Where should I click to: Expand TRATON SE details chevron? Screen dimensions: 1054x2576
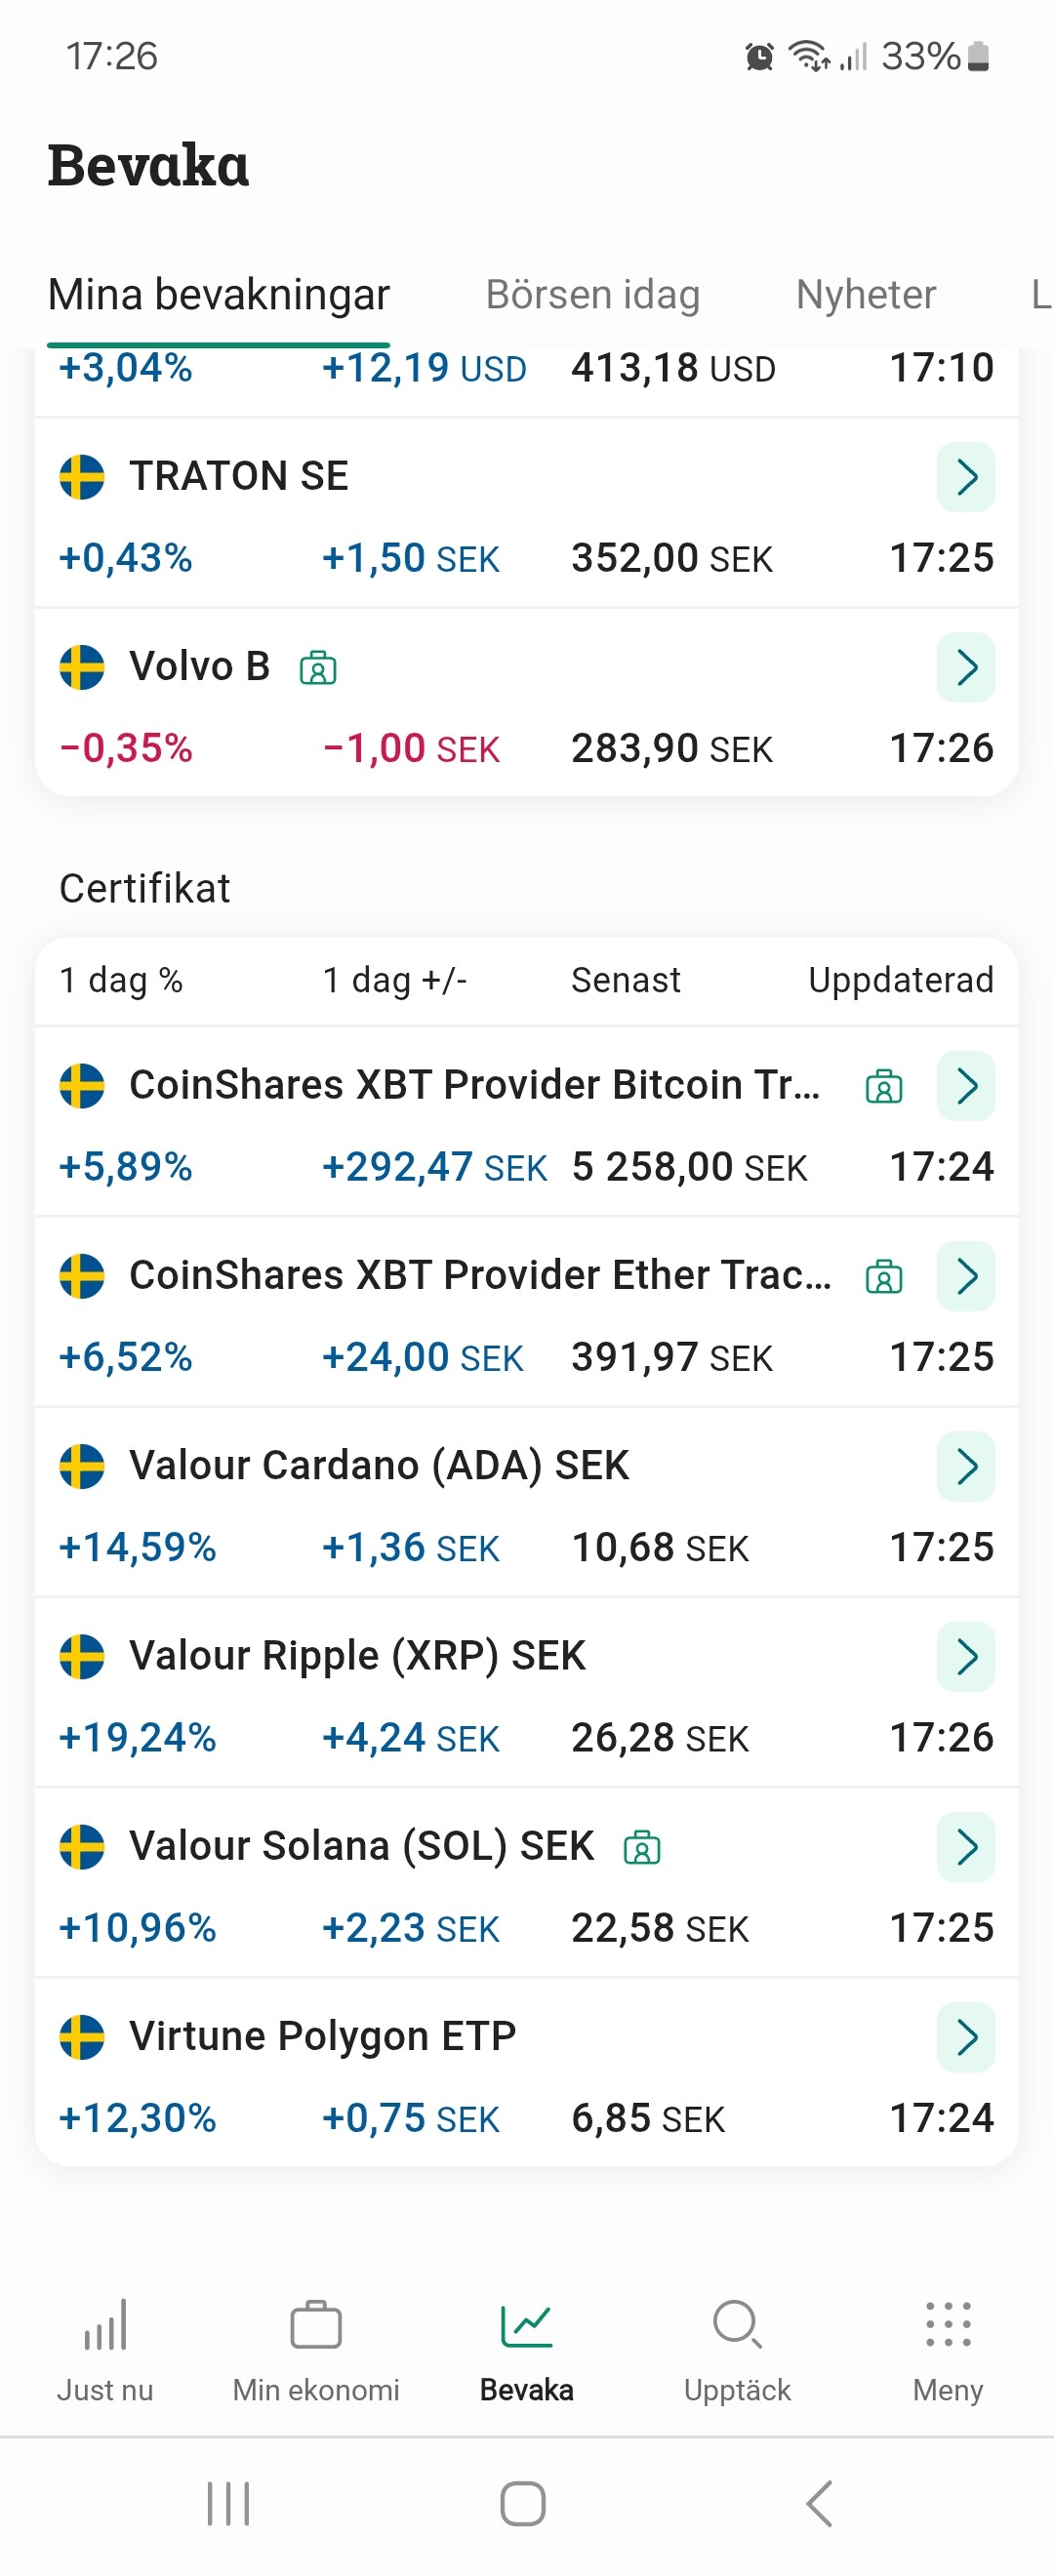[966, 477]
